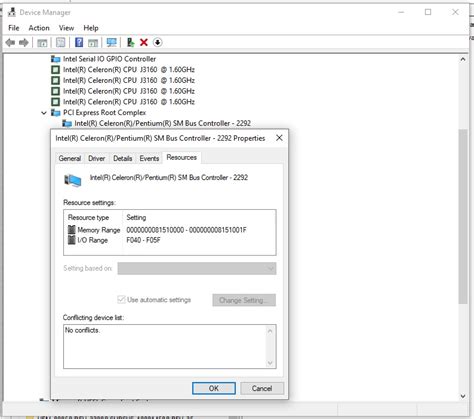Minimize the Device Manager window

pos(401,12)
